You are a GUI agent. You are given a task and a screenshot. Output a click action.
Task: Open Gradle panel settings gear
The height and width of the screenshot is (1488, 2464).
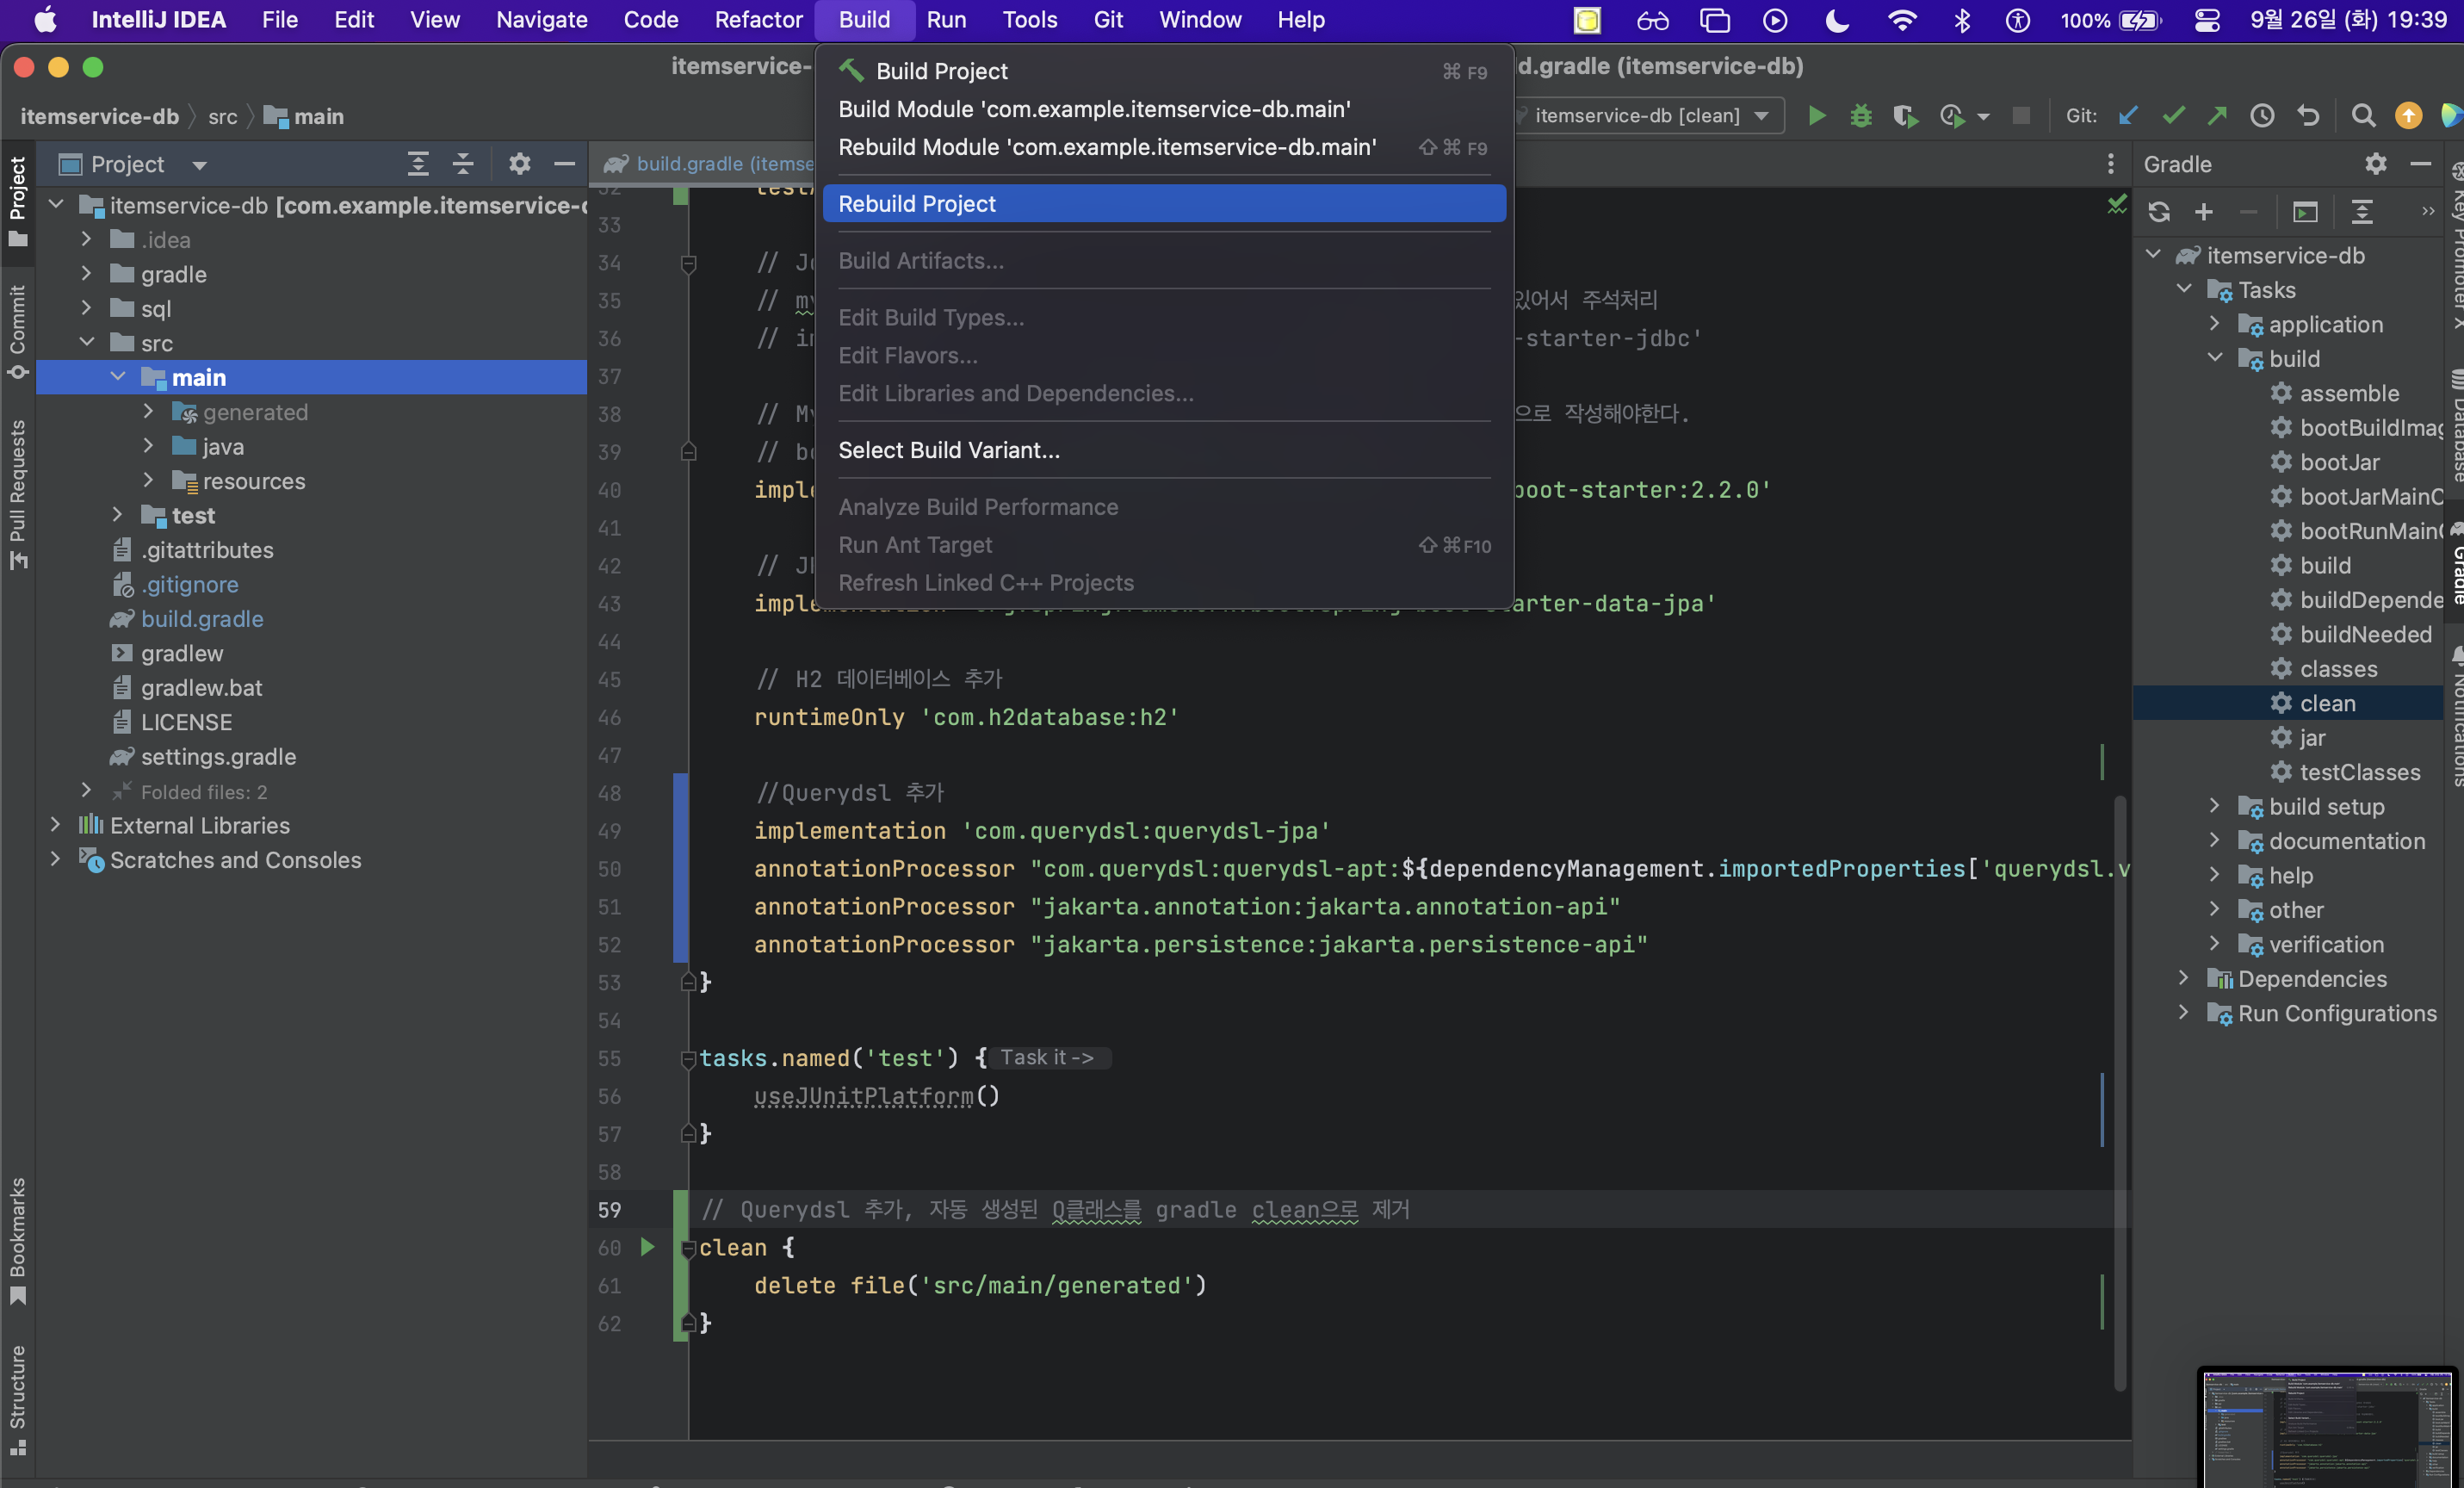point(2375,164)
